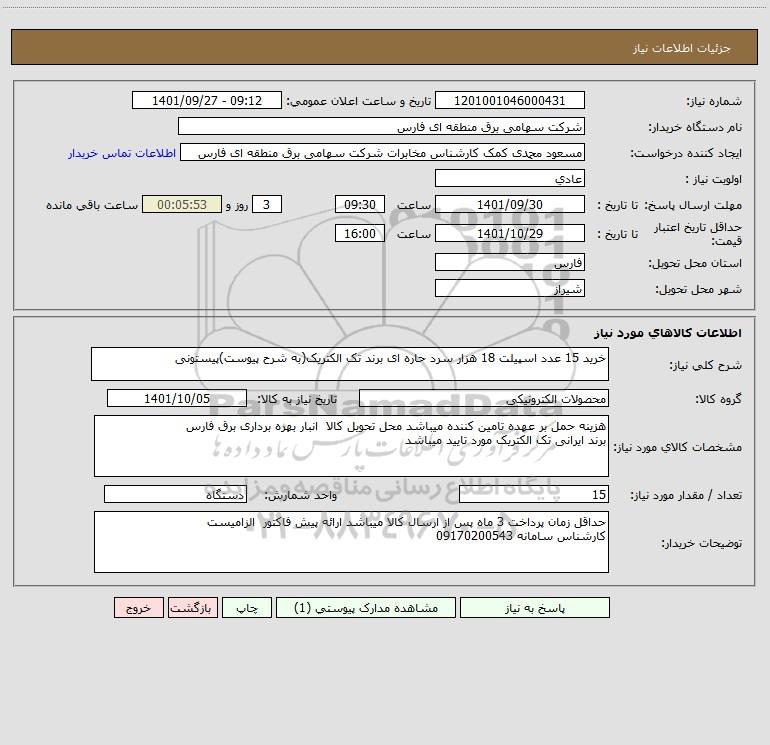This screenshot has height=745, width=770.
Task: Click the header 'جزئیات اطلاعات نیاز'
Action: [x=681, y=48]
